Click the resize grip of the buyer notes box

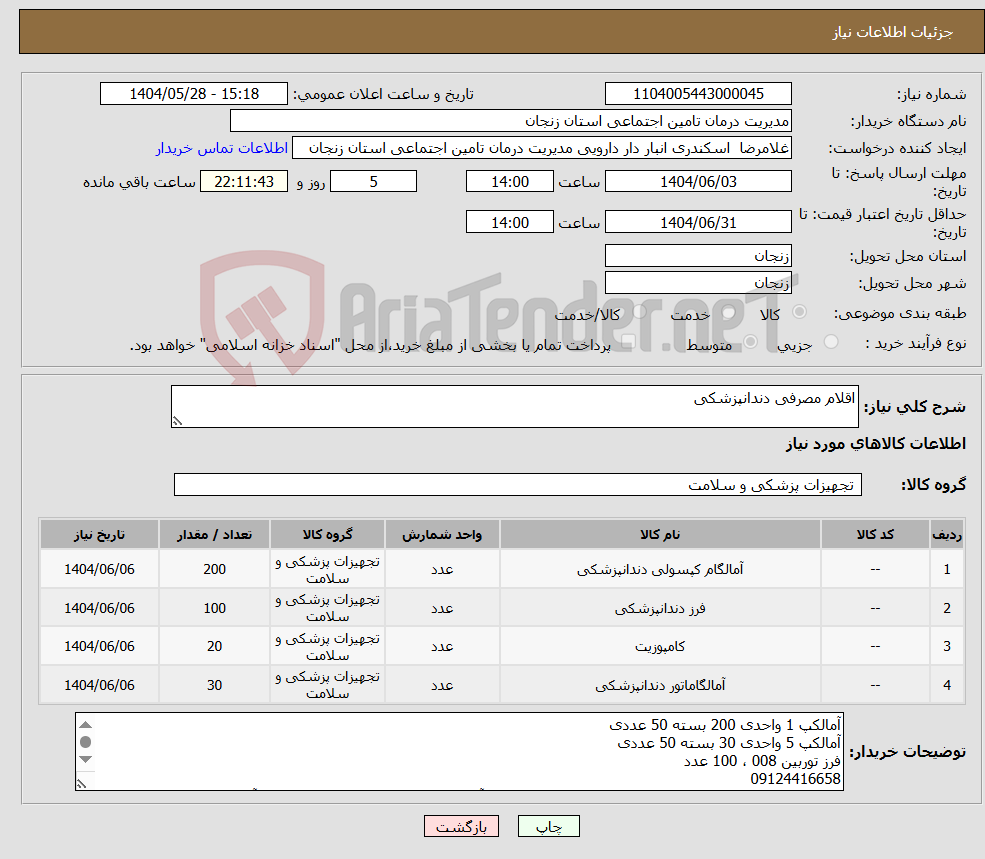[81, 783]
